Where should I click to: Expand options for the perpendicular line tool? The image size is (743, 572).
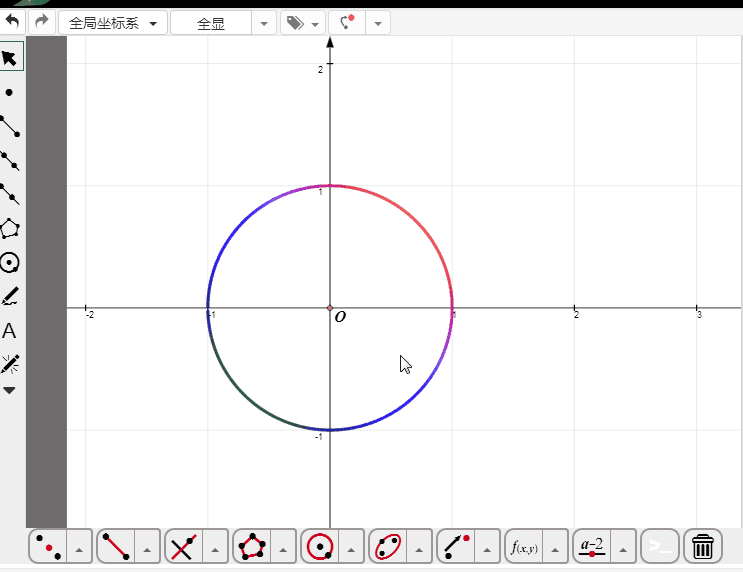[x=215, y=547]
